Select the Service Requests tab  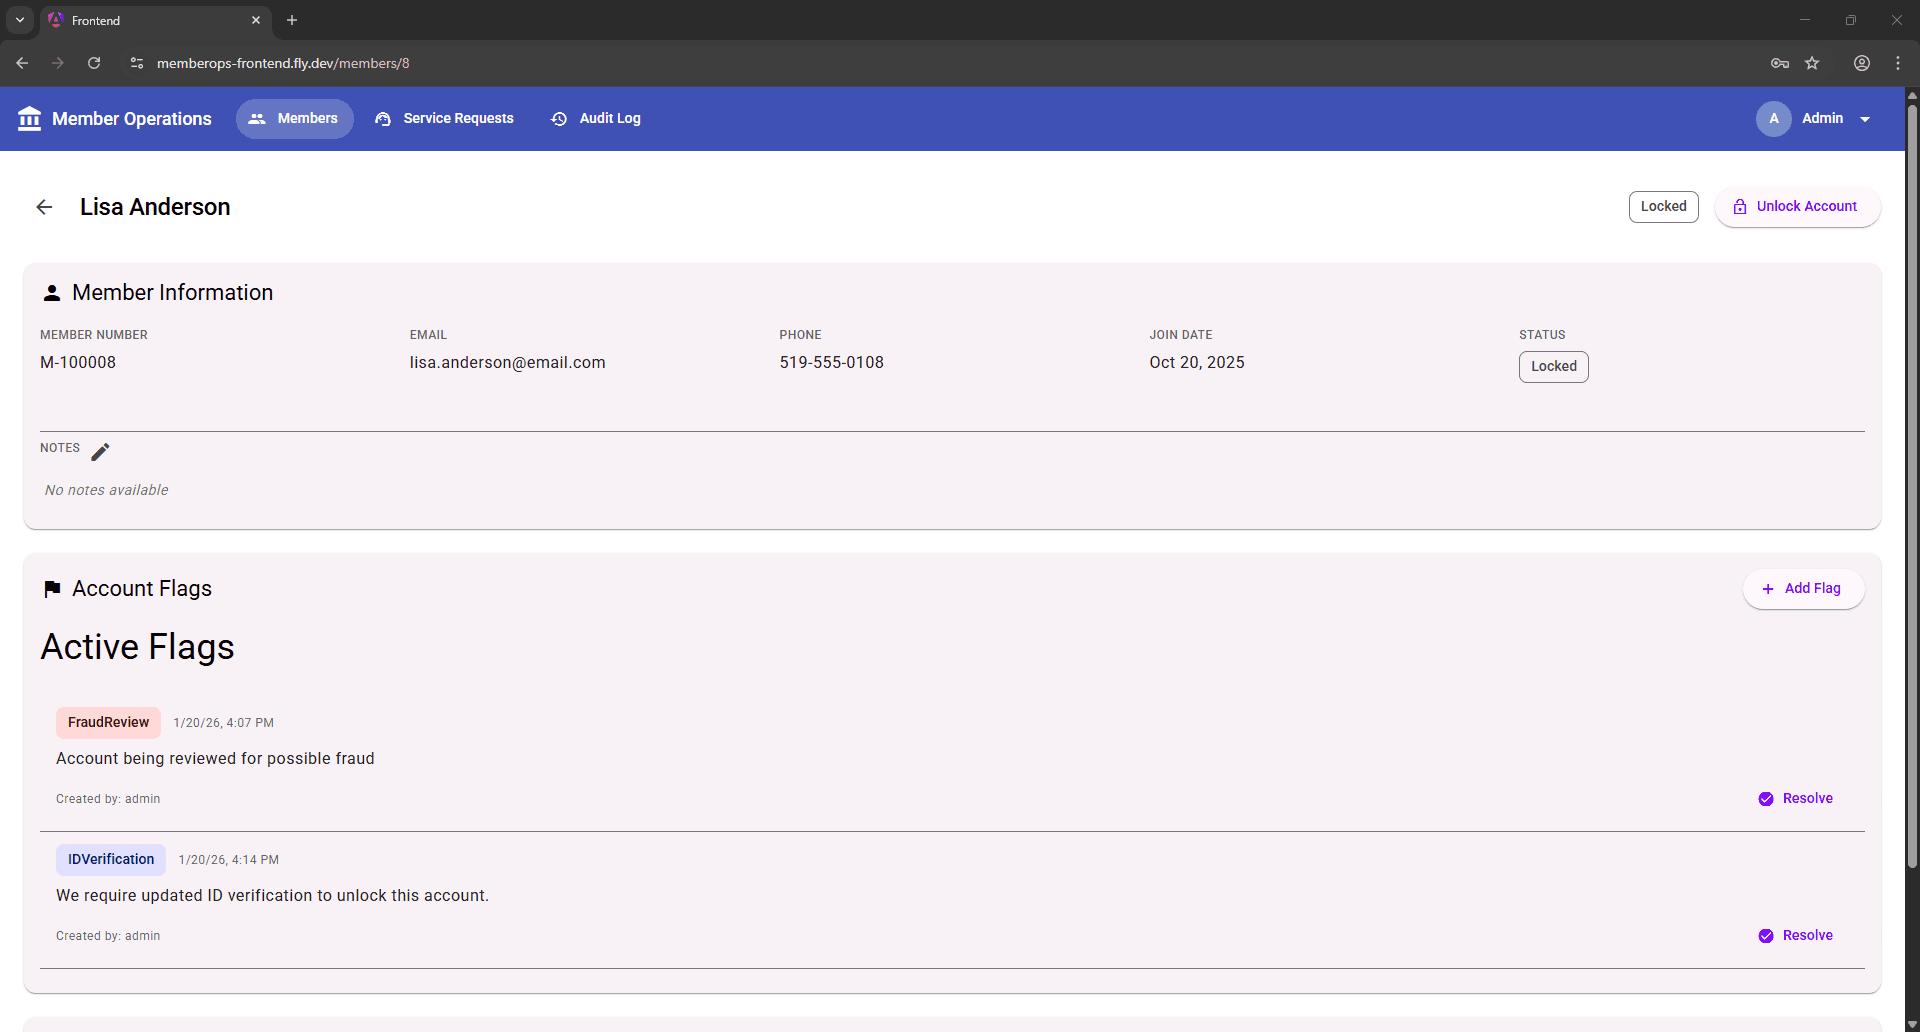click(x=444, y=118)
